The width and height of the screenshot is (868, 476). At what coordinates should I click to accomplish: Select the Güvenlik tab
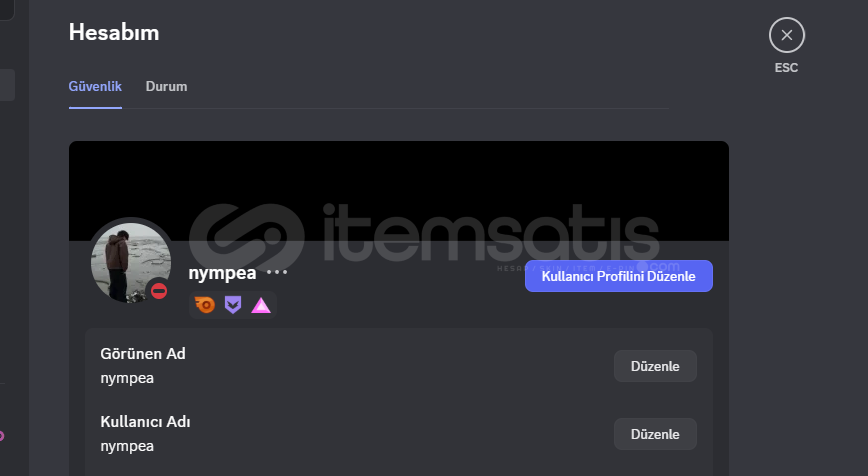tap(95, 86)
